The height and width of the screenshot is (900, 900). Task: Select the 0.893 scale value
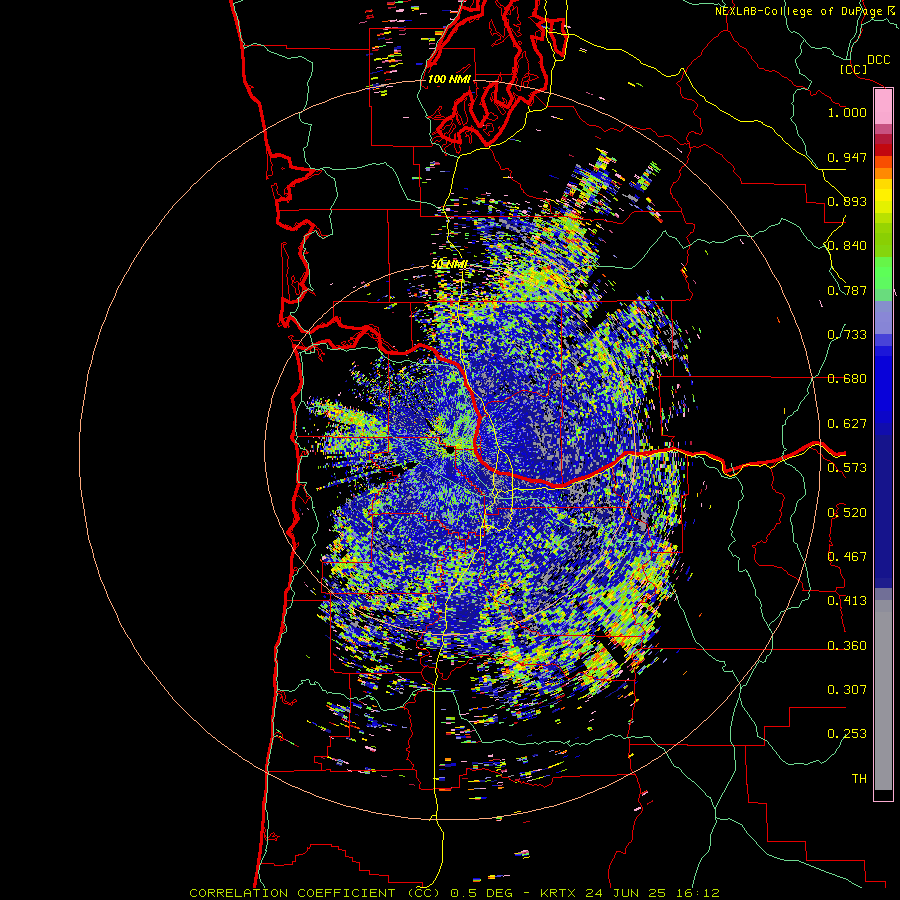point(847,201)
